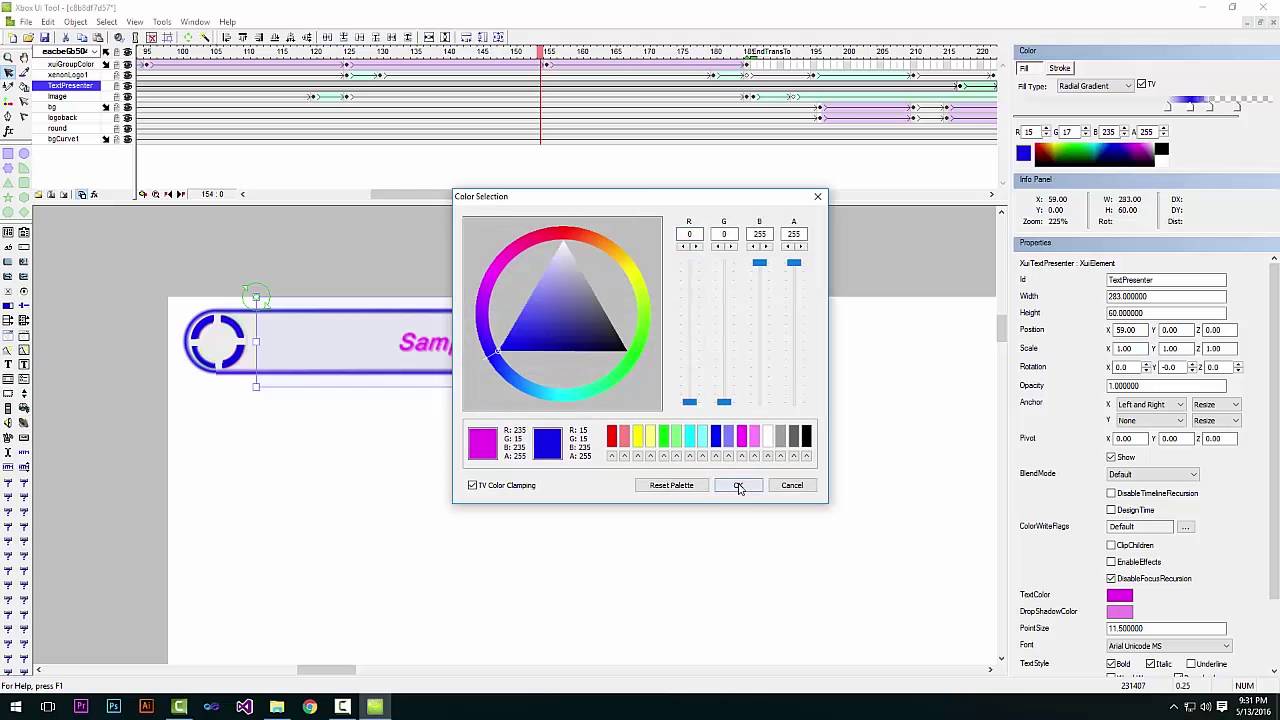Toggle TV checkbox in Color panel
Image resolution: width=1280 pixels, height=720 pixels.
click(1142, 85)
